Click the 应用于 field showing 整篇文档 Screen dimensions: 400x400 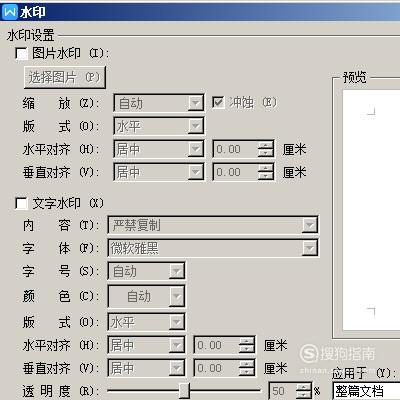[x=366, y=391]
